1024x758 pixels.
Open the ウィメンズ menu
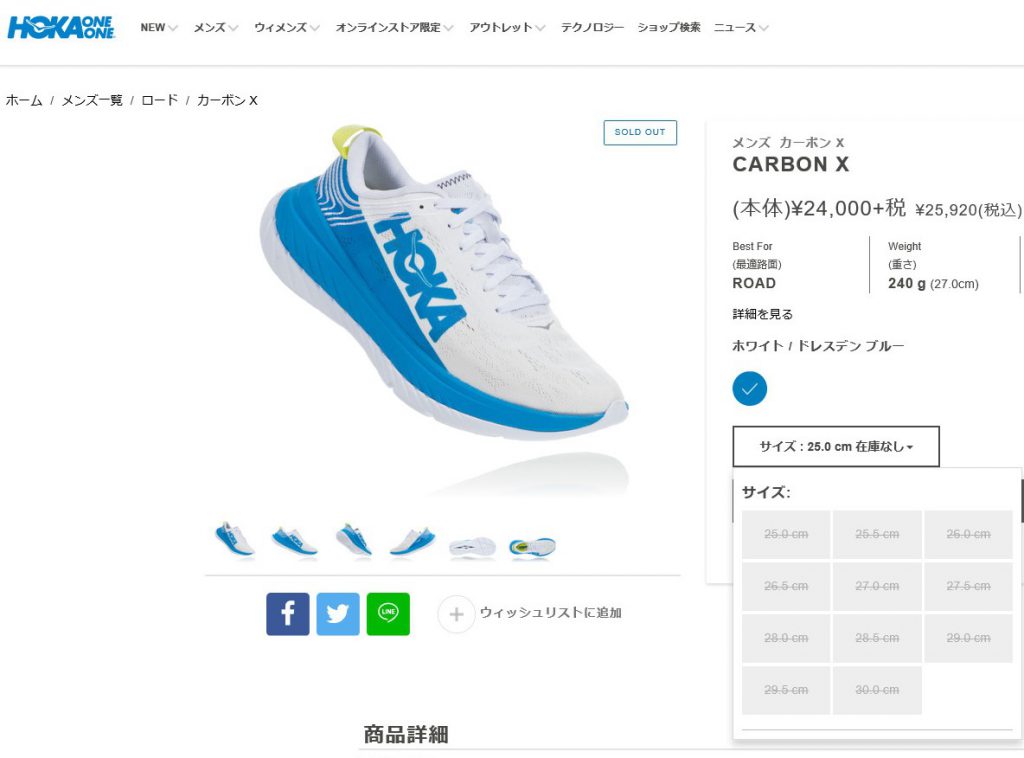point(287,27)
